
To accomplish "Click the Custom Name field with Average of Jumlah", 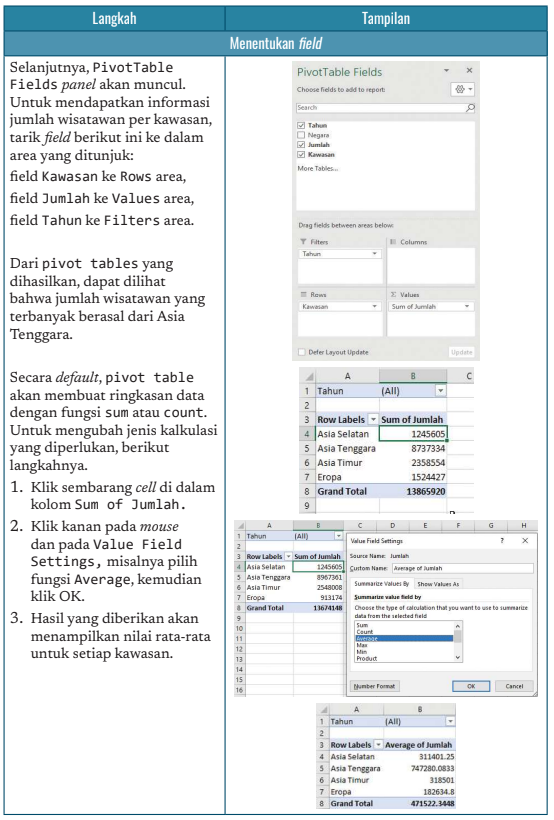I will [x=463, y=568].
